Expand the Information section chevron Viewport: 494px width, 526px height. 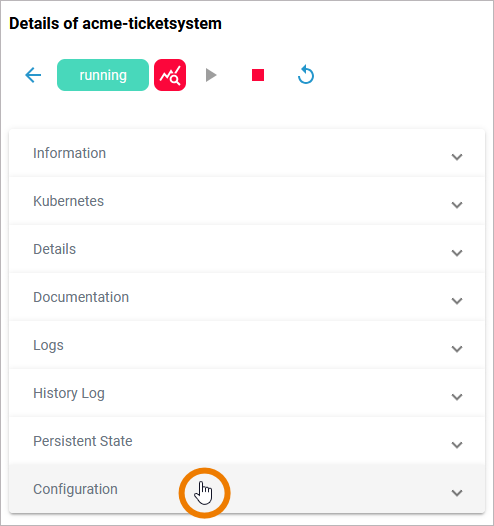pos(457,157)
